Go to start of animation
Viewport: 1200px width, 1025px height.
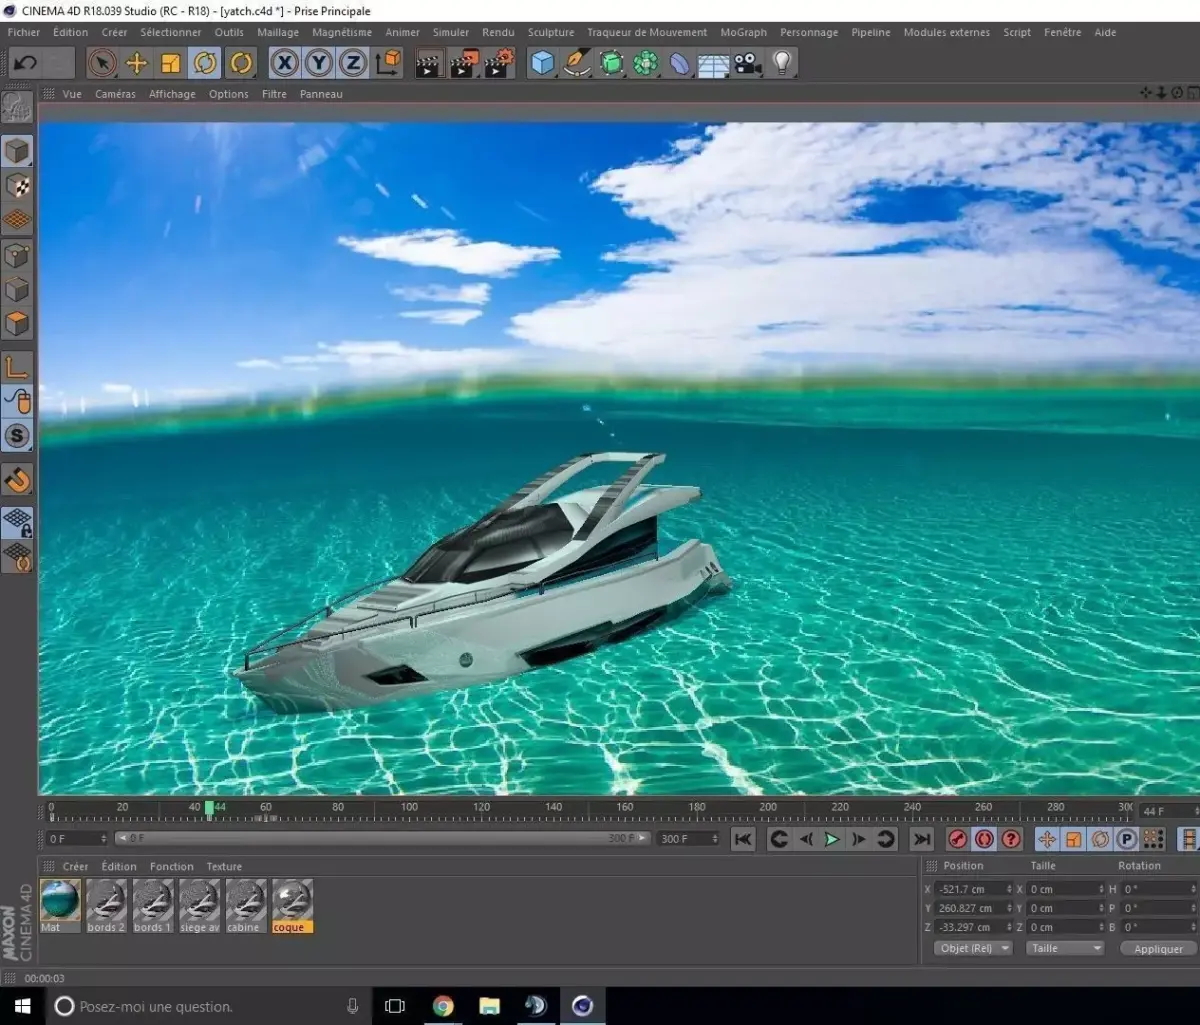(742, 839)
